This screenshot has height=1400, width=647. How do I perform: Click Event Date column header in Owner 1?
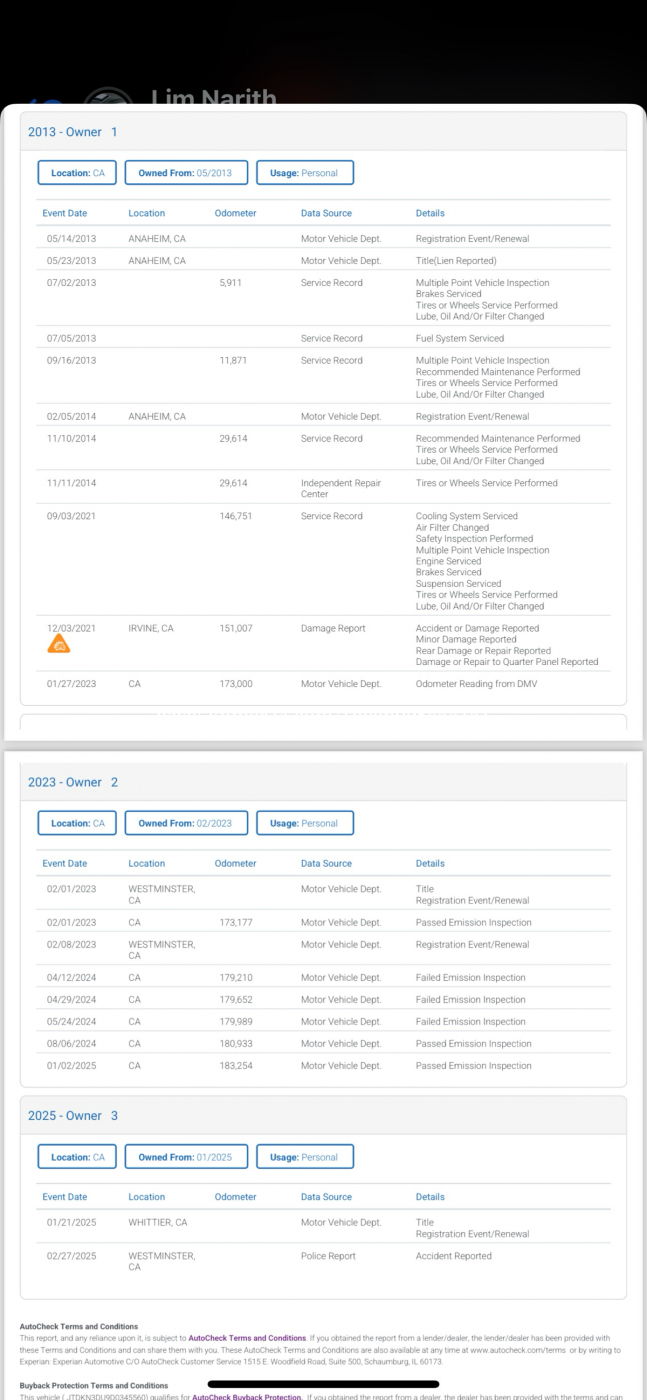click(64, 213)
